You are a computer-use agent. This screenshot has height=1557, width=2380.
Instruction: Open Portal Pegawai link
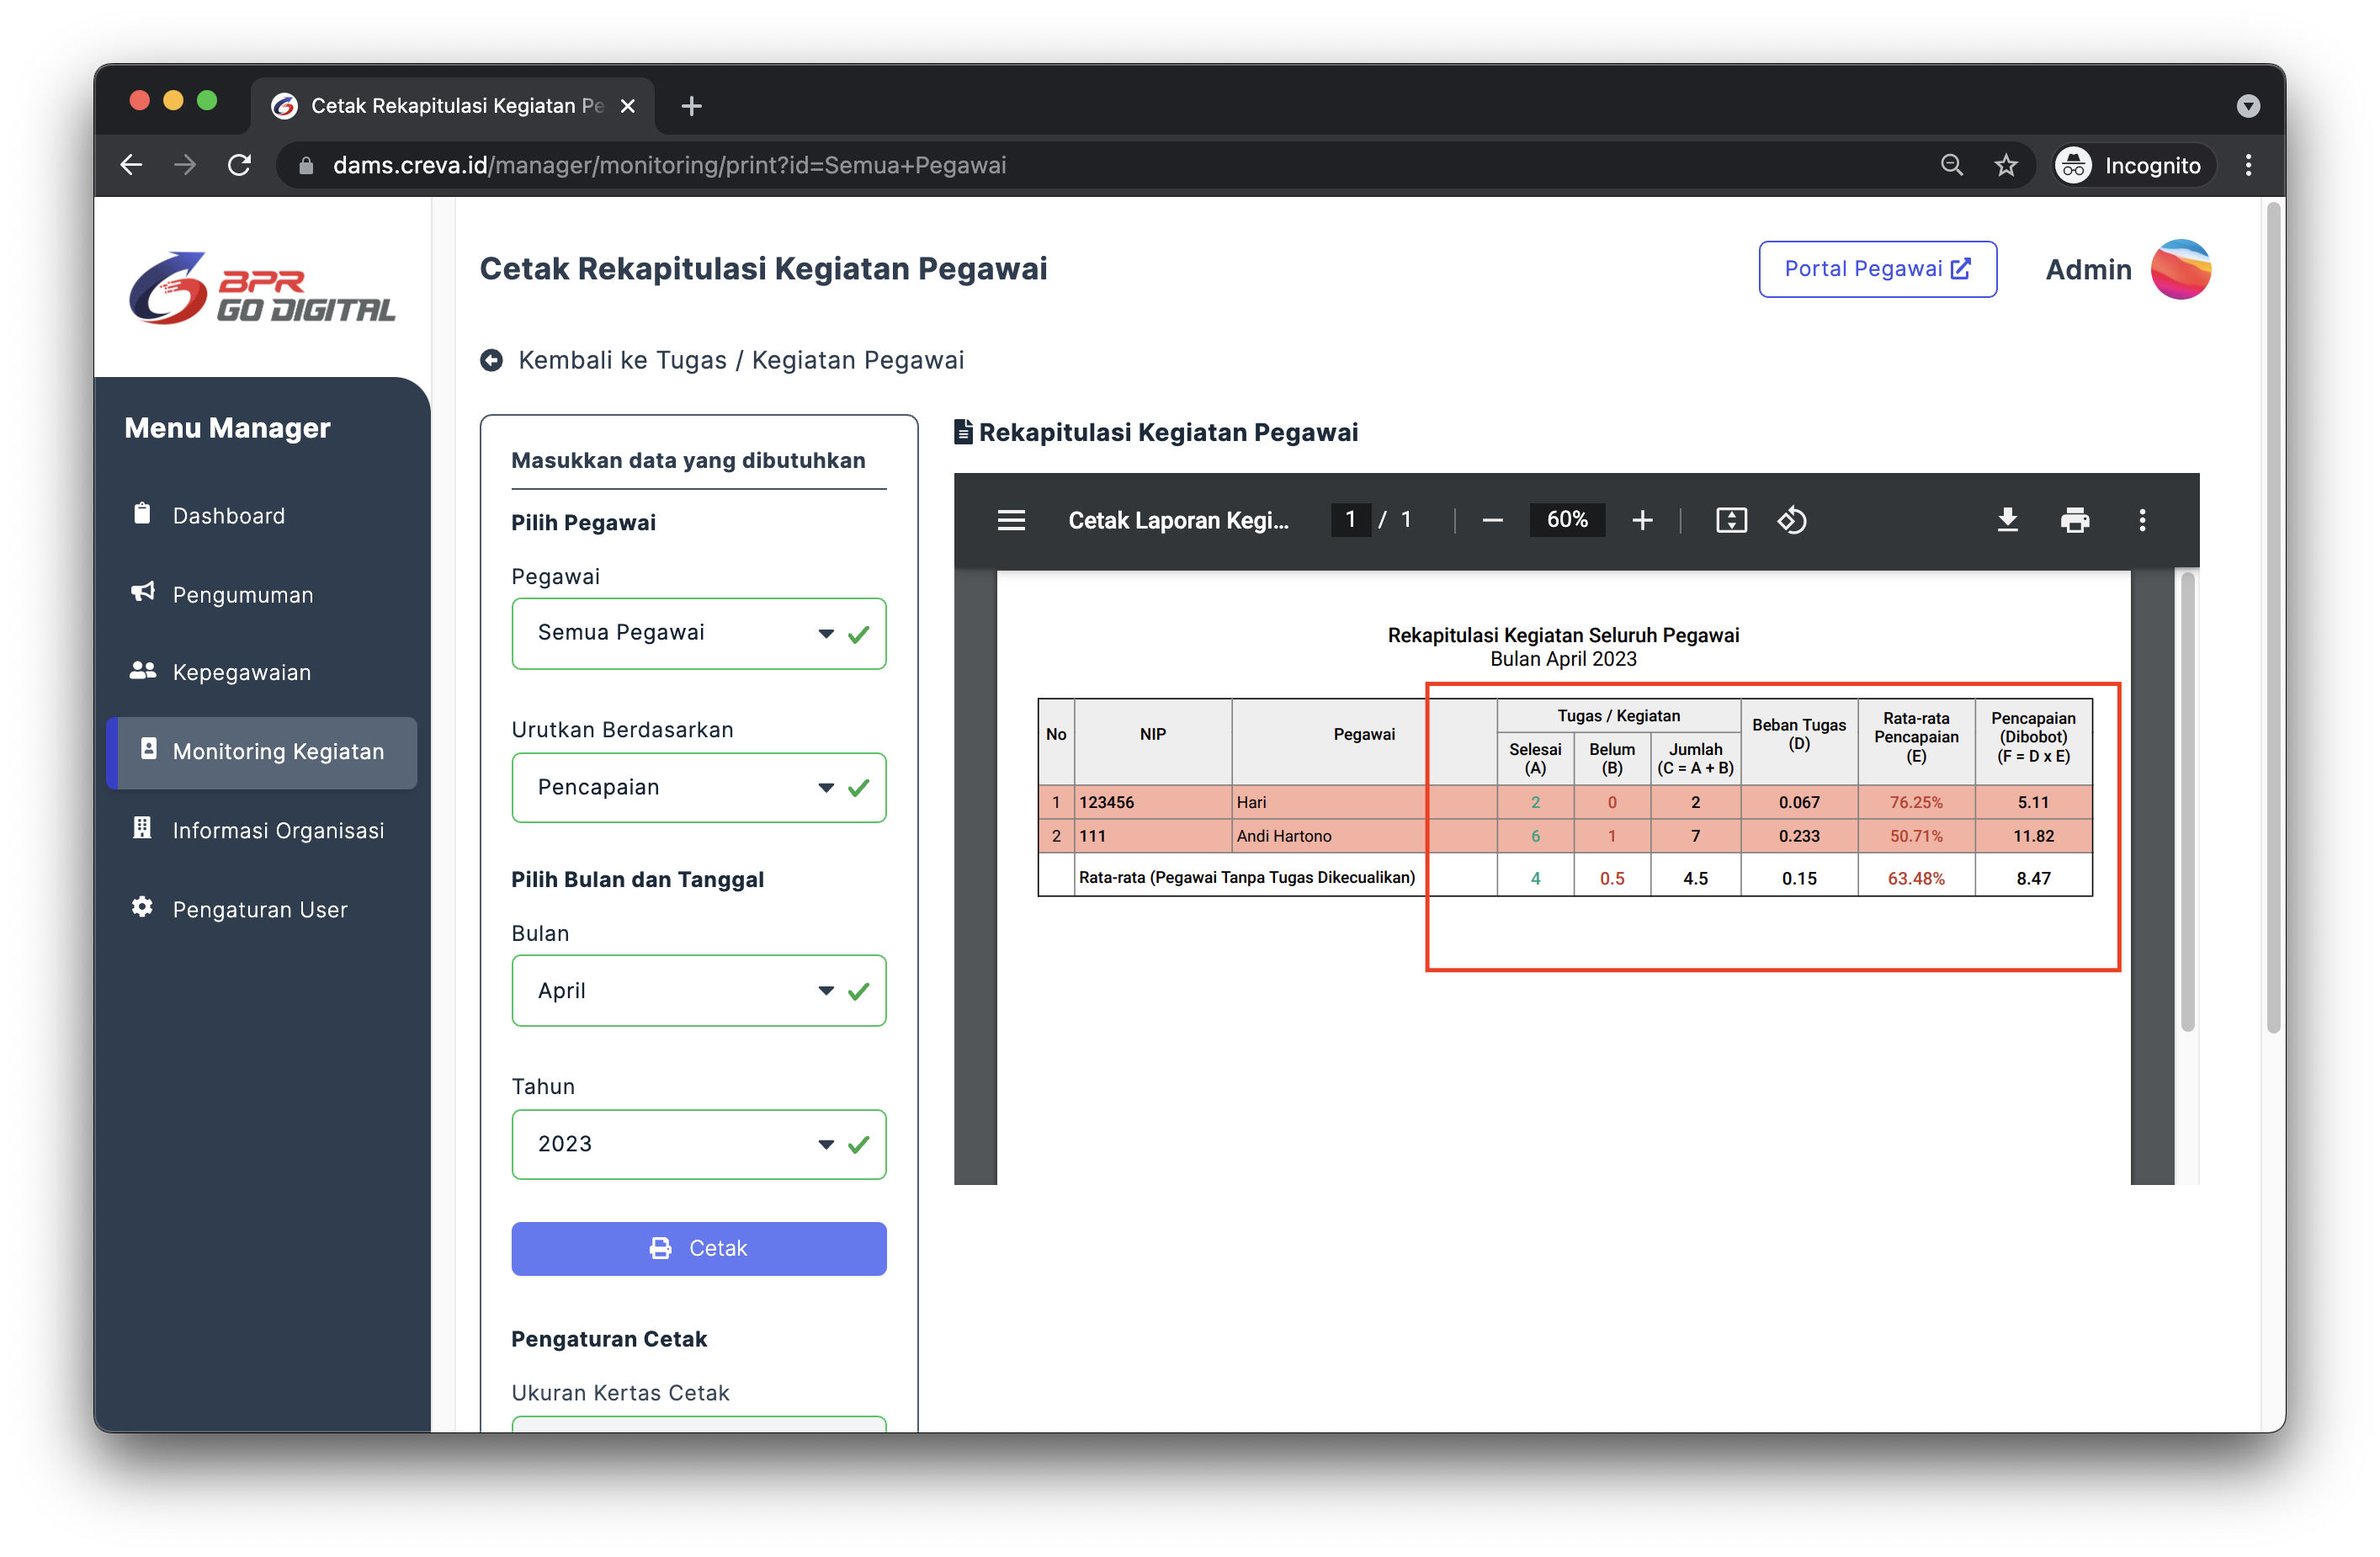tap(1877, 269)
